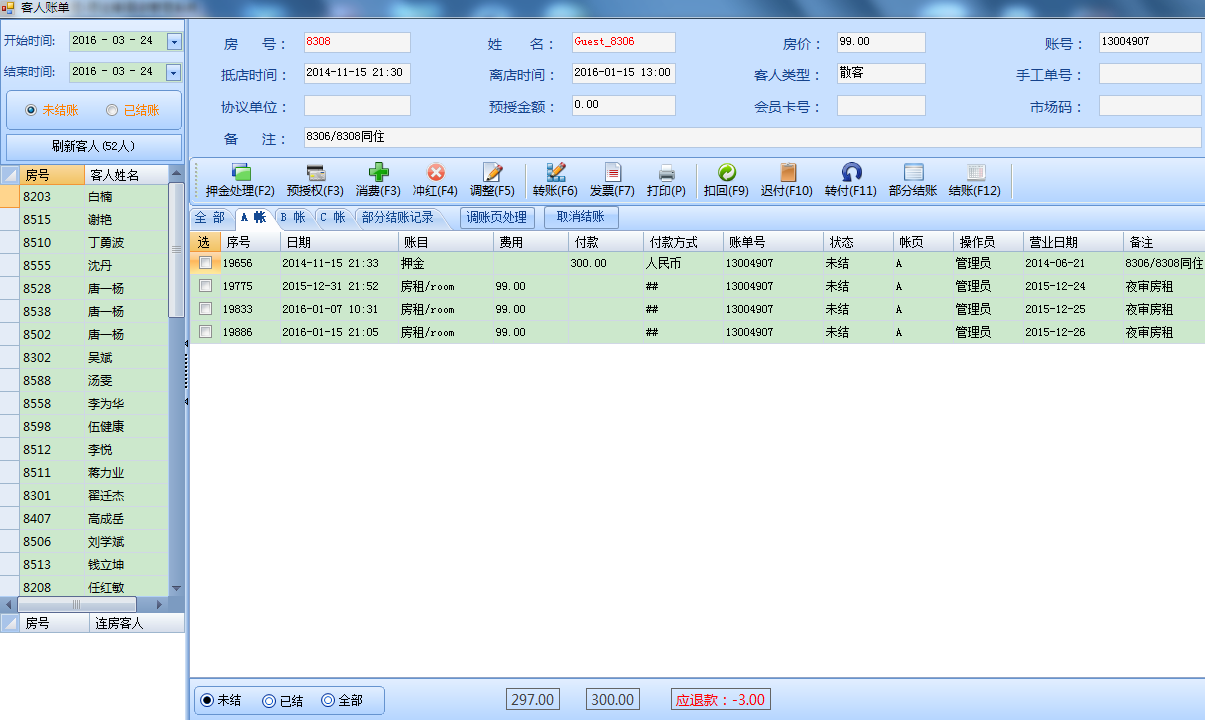Image resolution: width=1205 pixels, height=720 pixels.
Task: Select guest row 8598 伍健康
Action: point(94,426)
